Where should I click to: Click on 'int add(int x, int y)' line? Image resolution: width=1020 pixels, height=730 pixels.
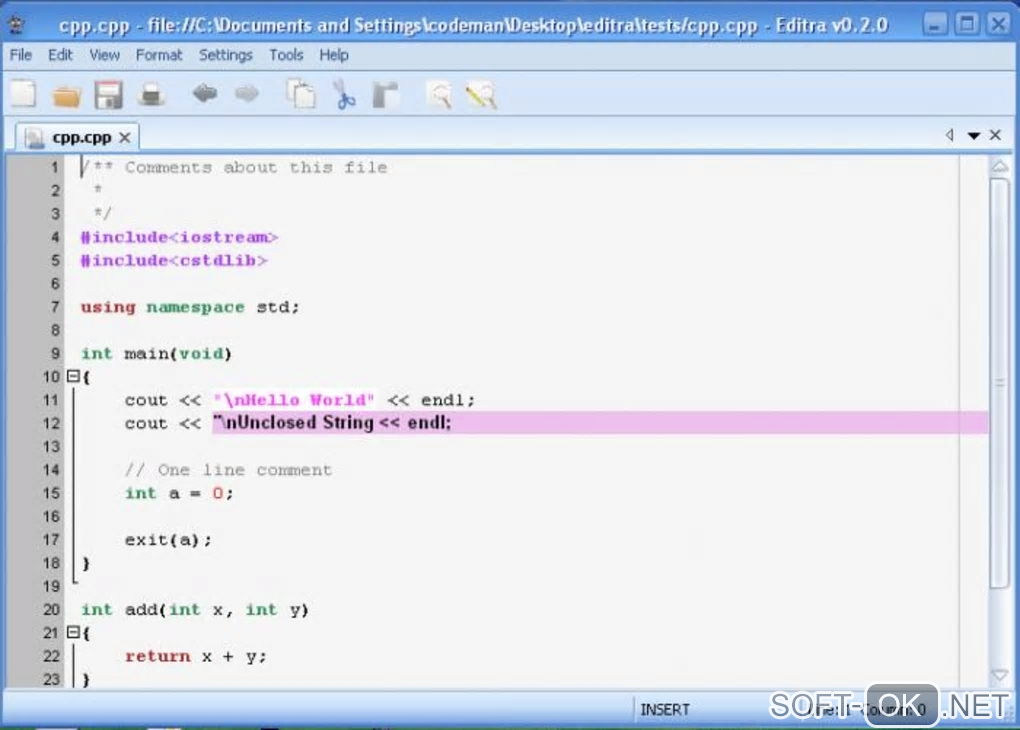coord(195,610)
